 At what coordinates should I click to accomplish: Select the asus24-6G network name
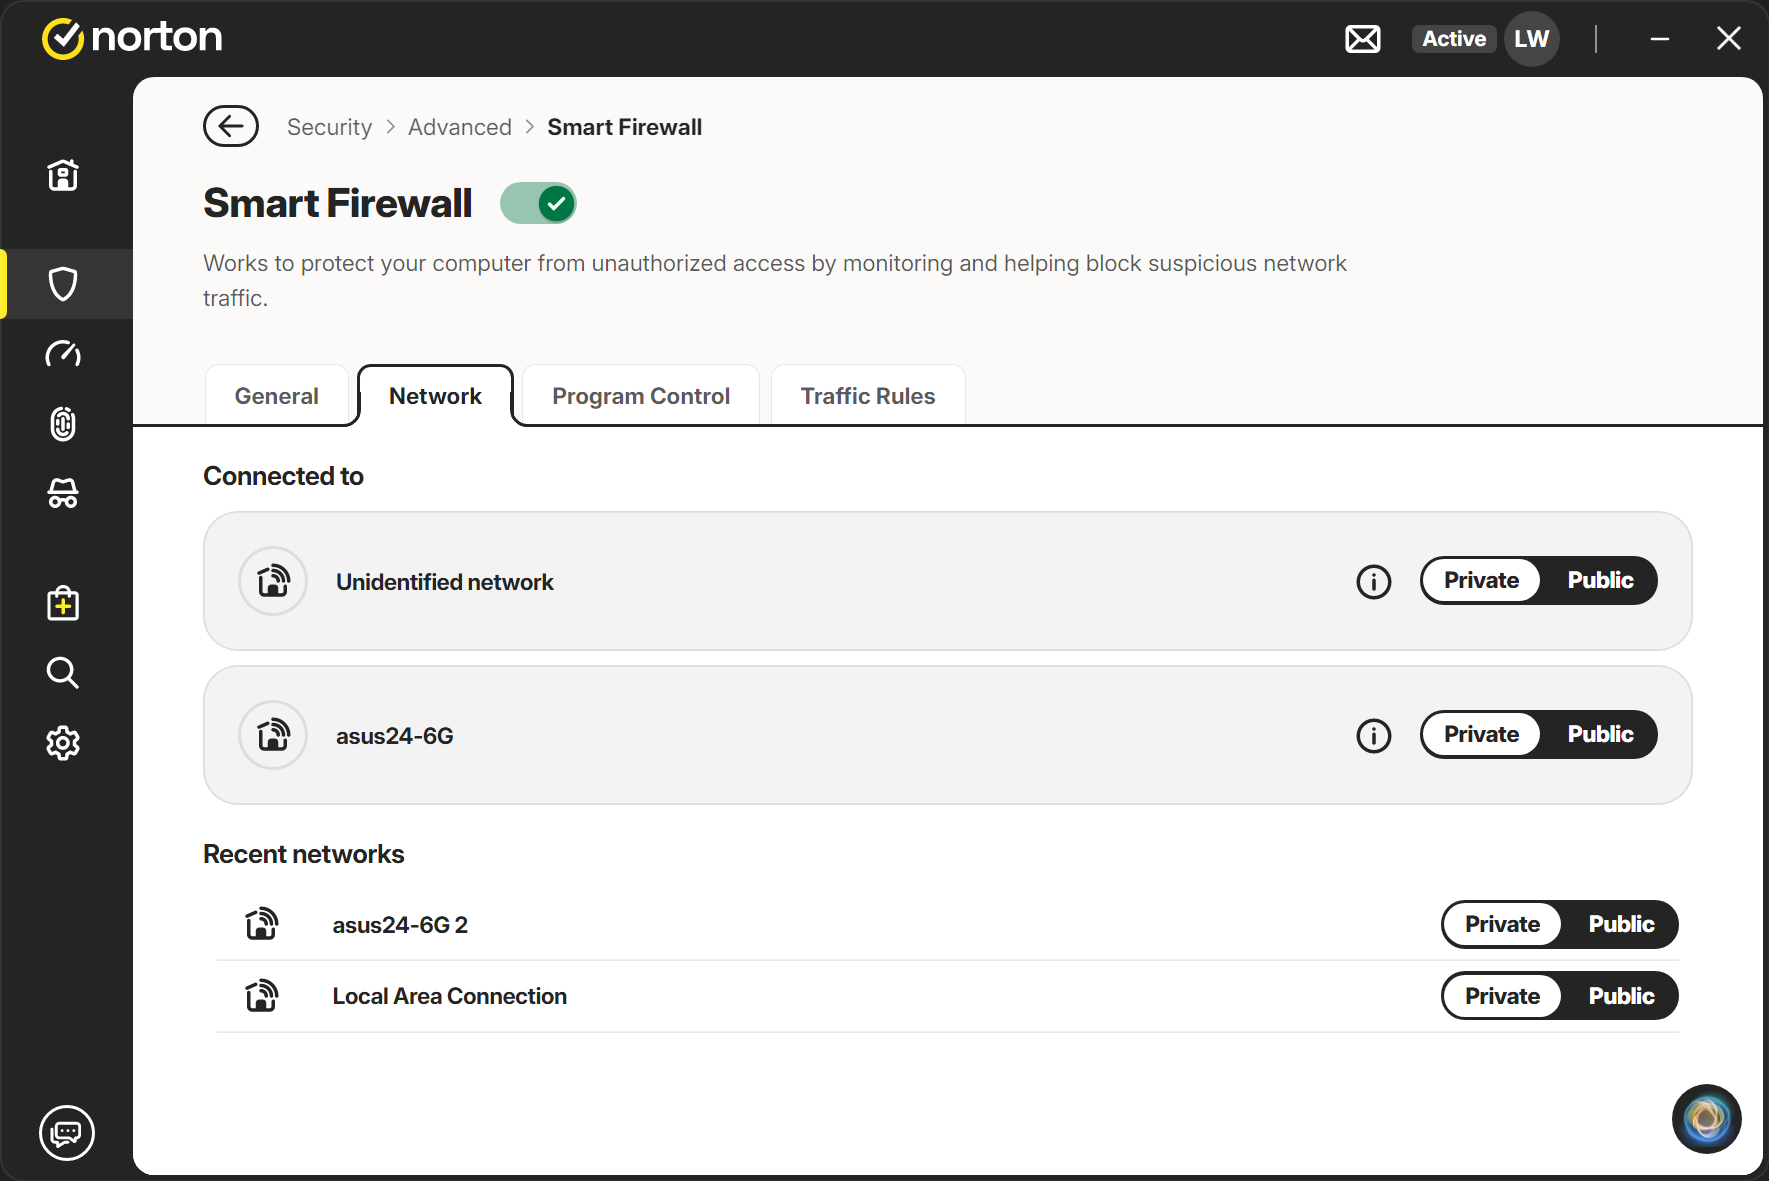[395, 736]
